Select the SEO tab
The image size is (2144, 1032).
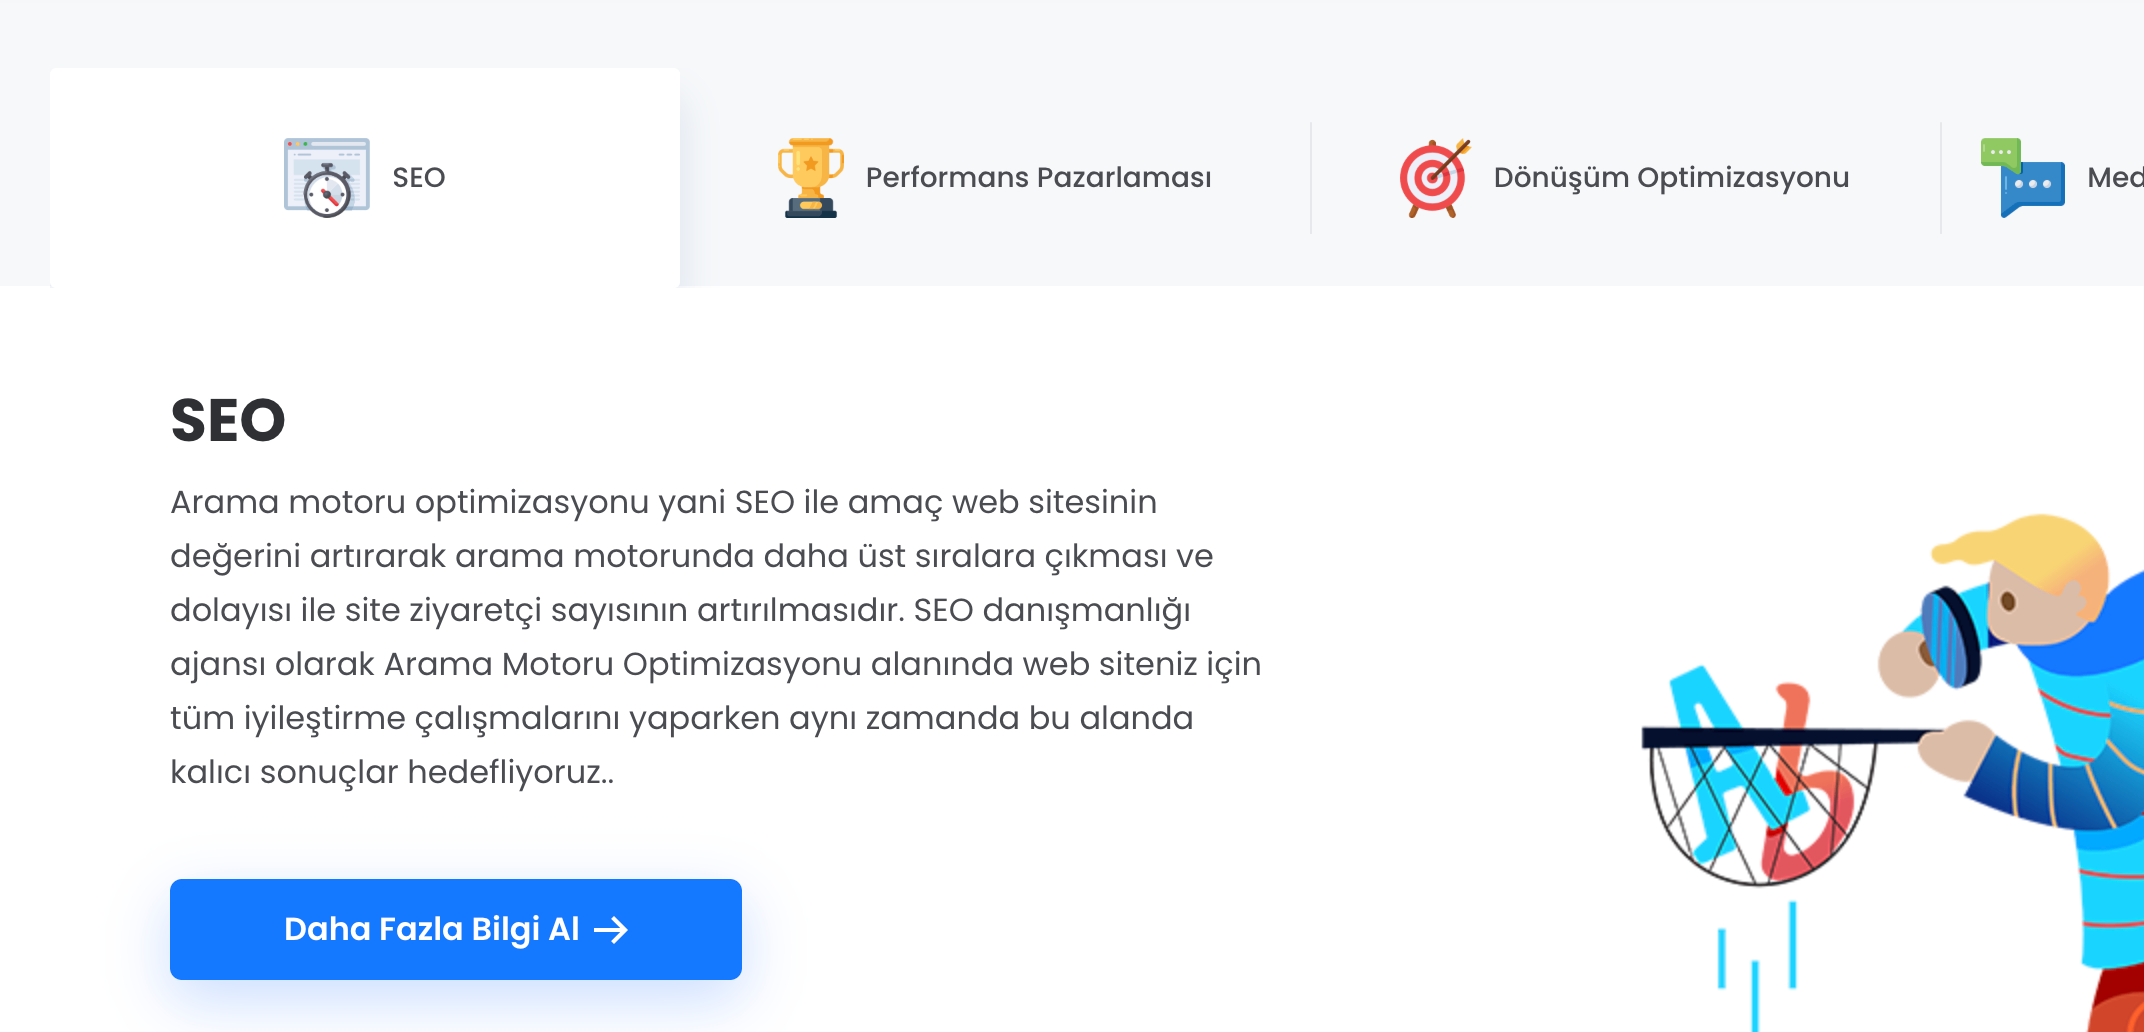(x=365, y=178)
